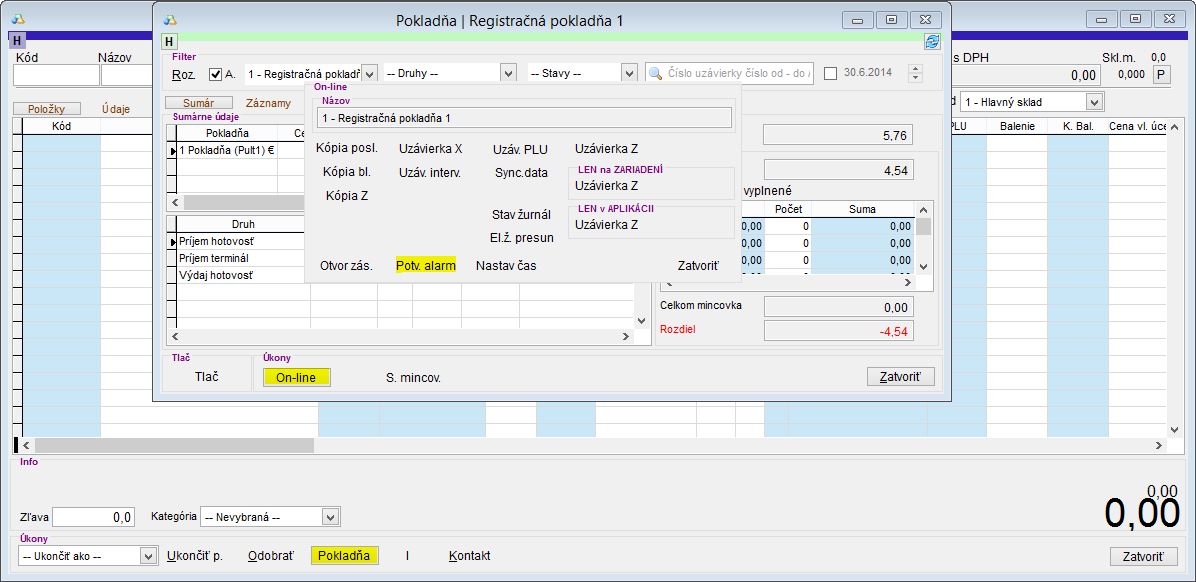The height and width of the screenshot is (582, 1196).
Task: Click Uzávierka Z under LEN v APLIKÁCII
Action: (606, 225)
